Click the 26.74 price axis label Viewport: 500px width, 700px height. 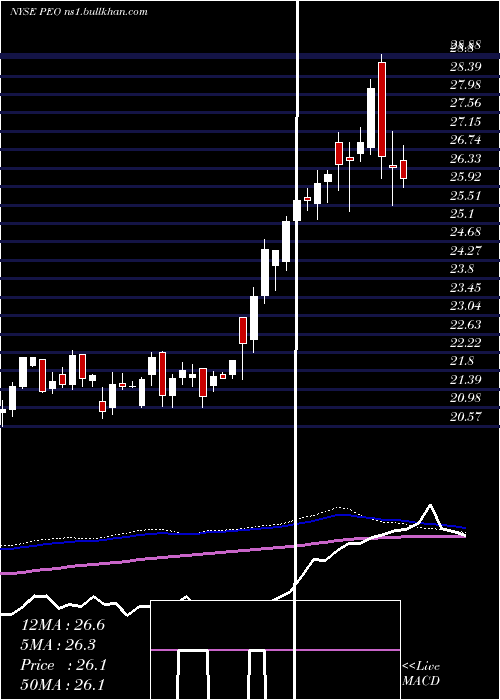click(466, 140)
